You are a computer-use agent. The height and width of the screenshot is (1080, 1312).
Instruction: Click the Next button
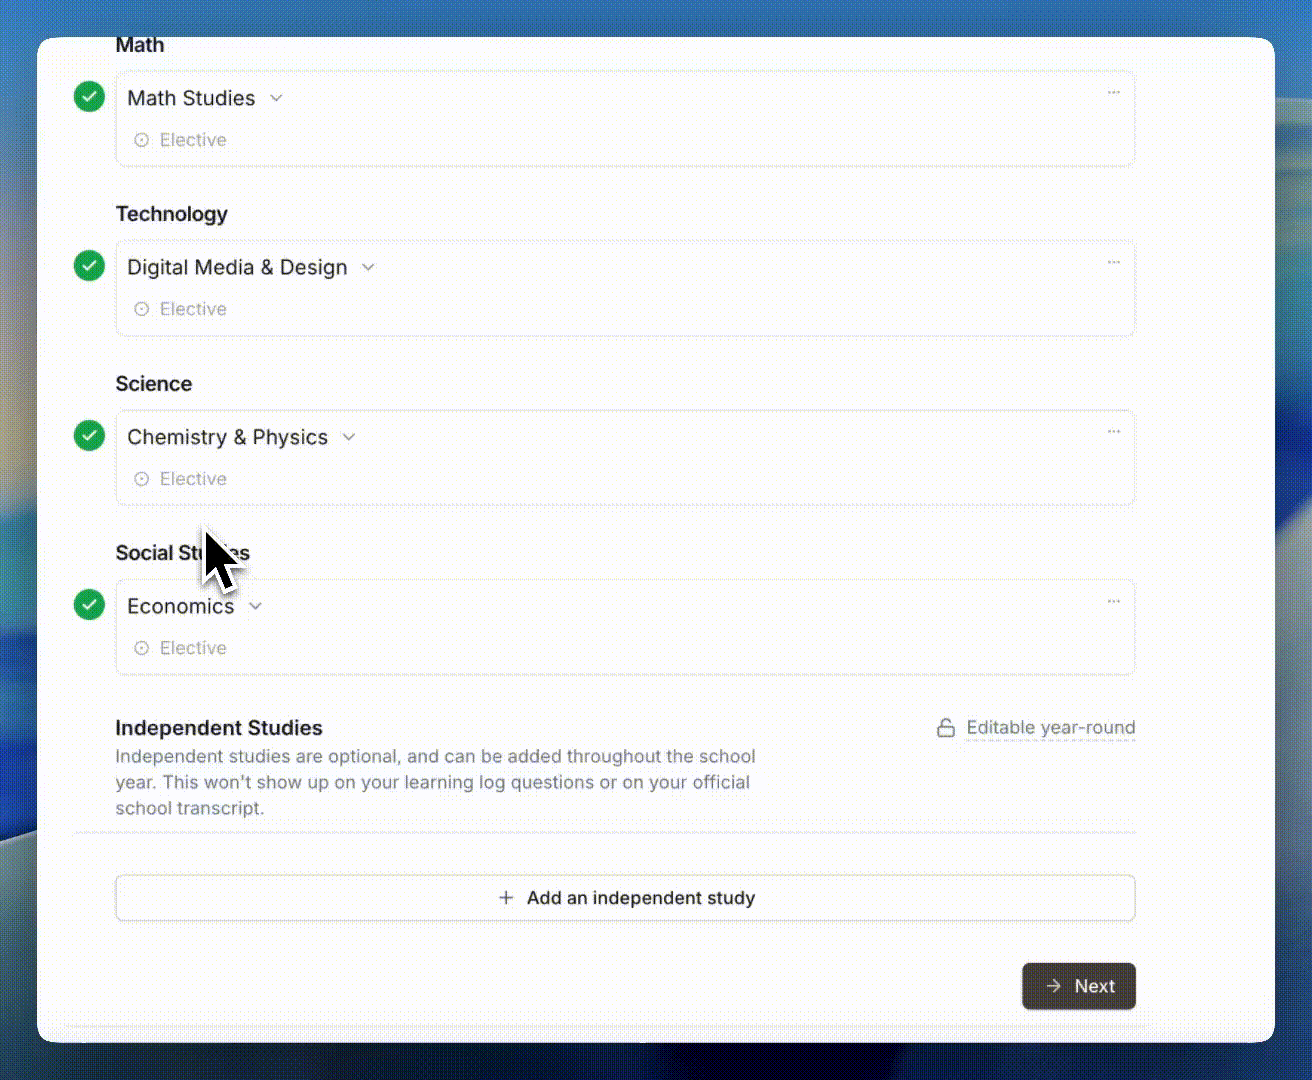tap(1078, 986)
